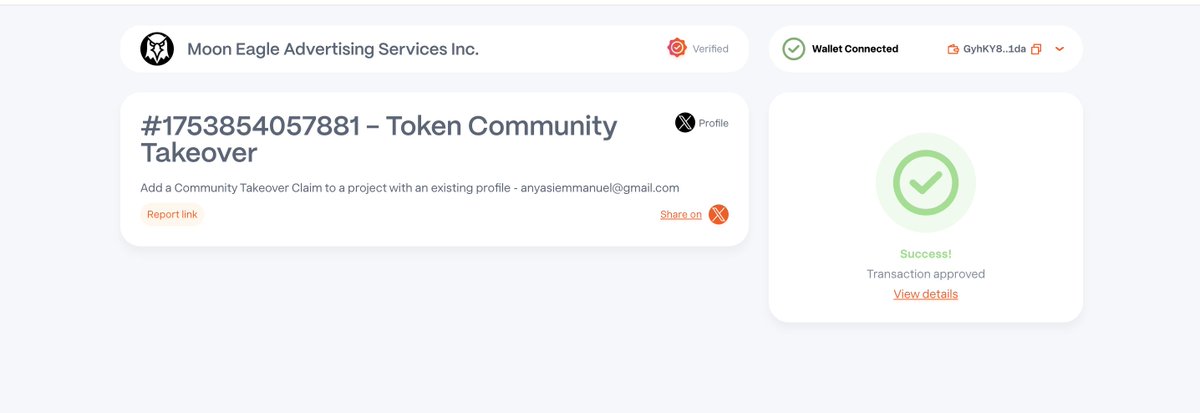This screenshot has height=413, width=1200.
Task: Copy the wallet address with copy icon
Action: 1037,49
